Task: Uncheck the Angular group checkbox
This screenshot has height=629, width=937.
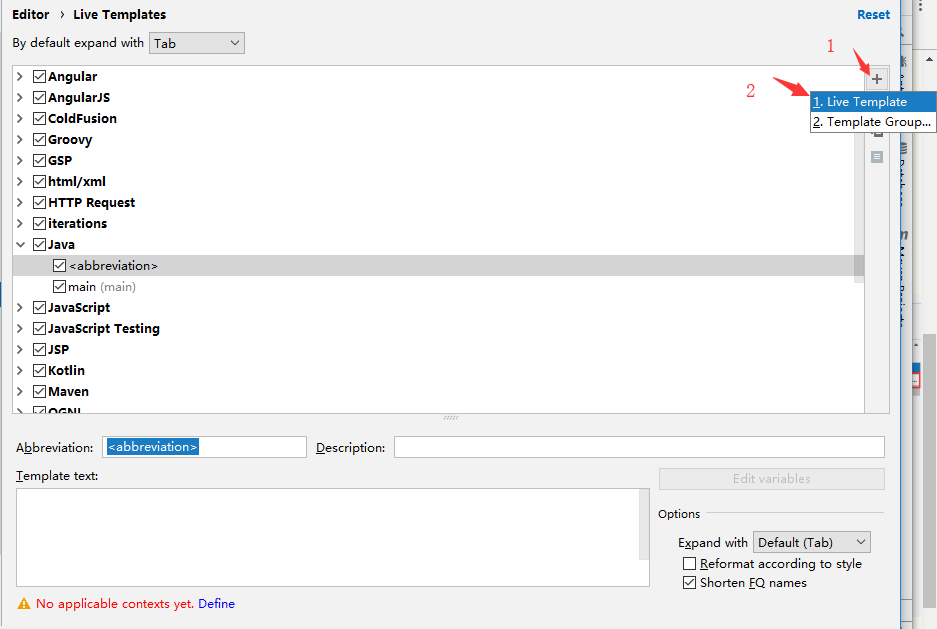Action: coord(39,76)
